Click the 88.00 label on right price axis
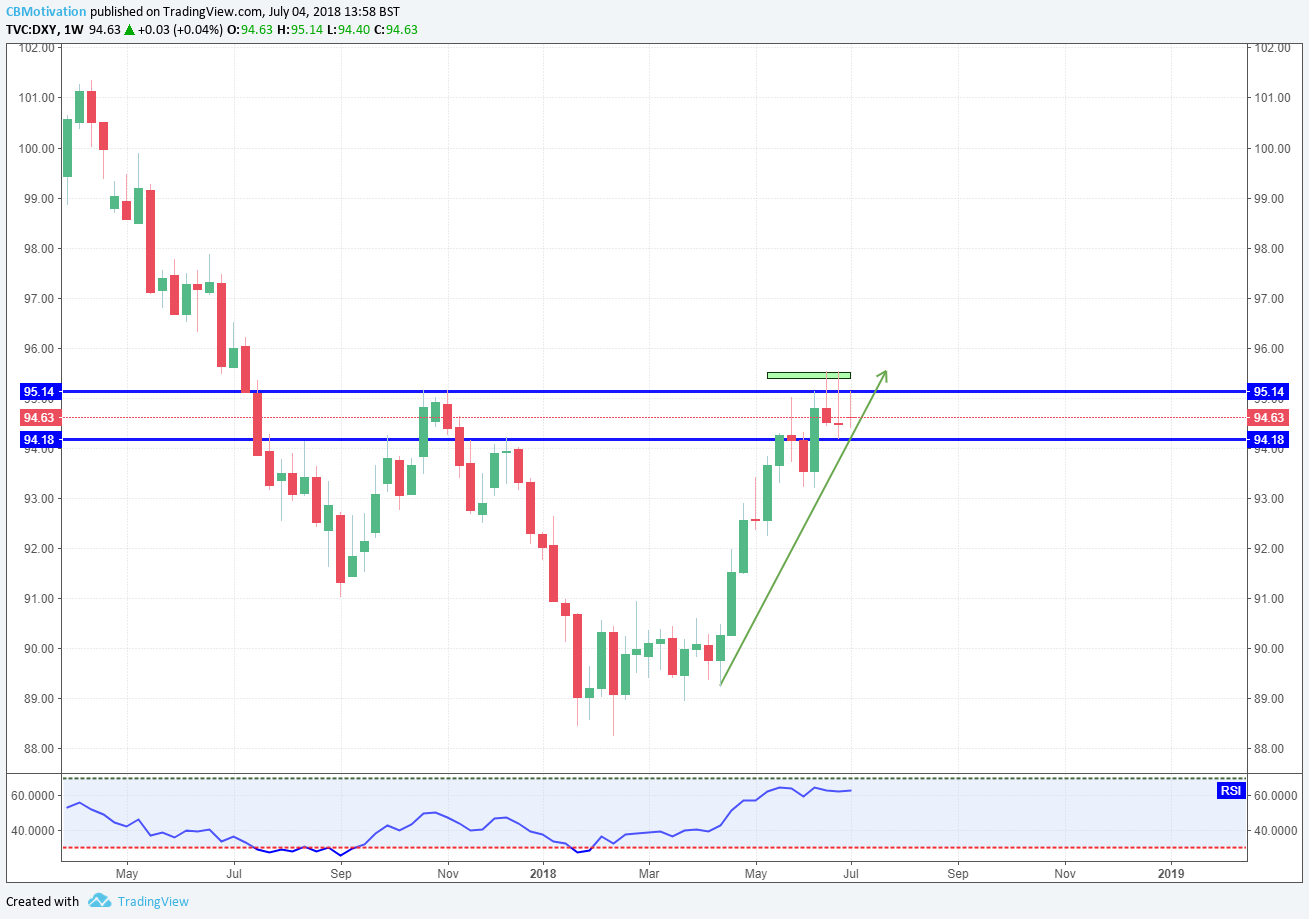1309x919 pixels. (1271, 749)
